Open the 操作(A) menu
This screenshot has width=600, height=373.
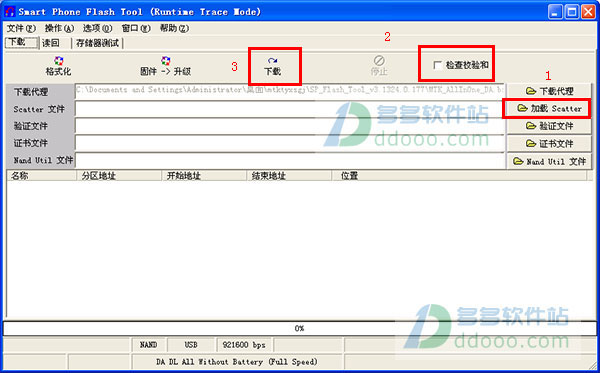point(59,28)
